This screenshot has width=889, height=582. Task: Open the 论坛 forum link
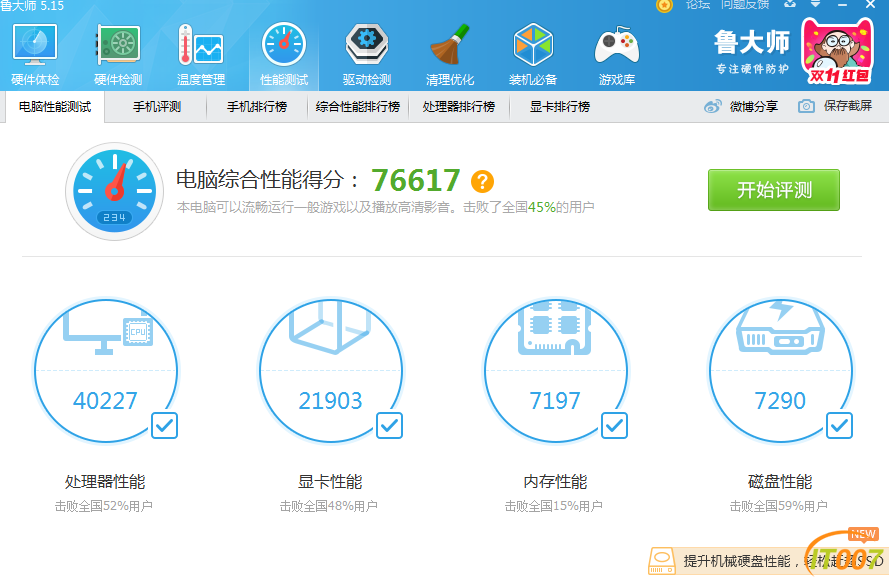pyautogui.click(x=697, y=5)
